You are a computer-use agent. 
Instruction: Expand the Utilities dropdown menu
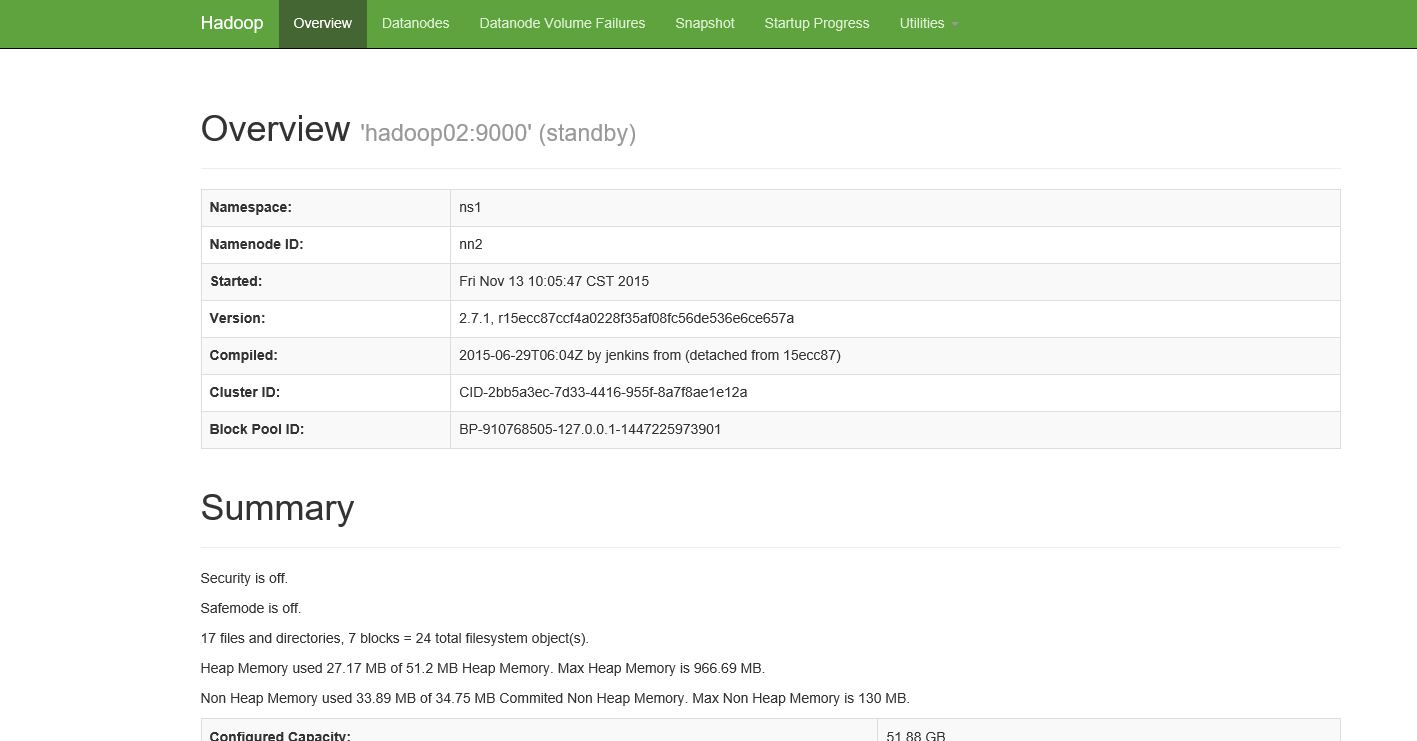pos(928,23)
